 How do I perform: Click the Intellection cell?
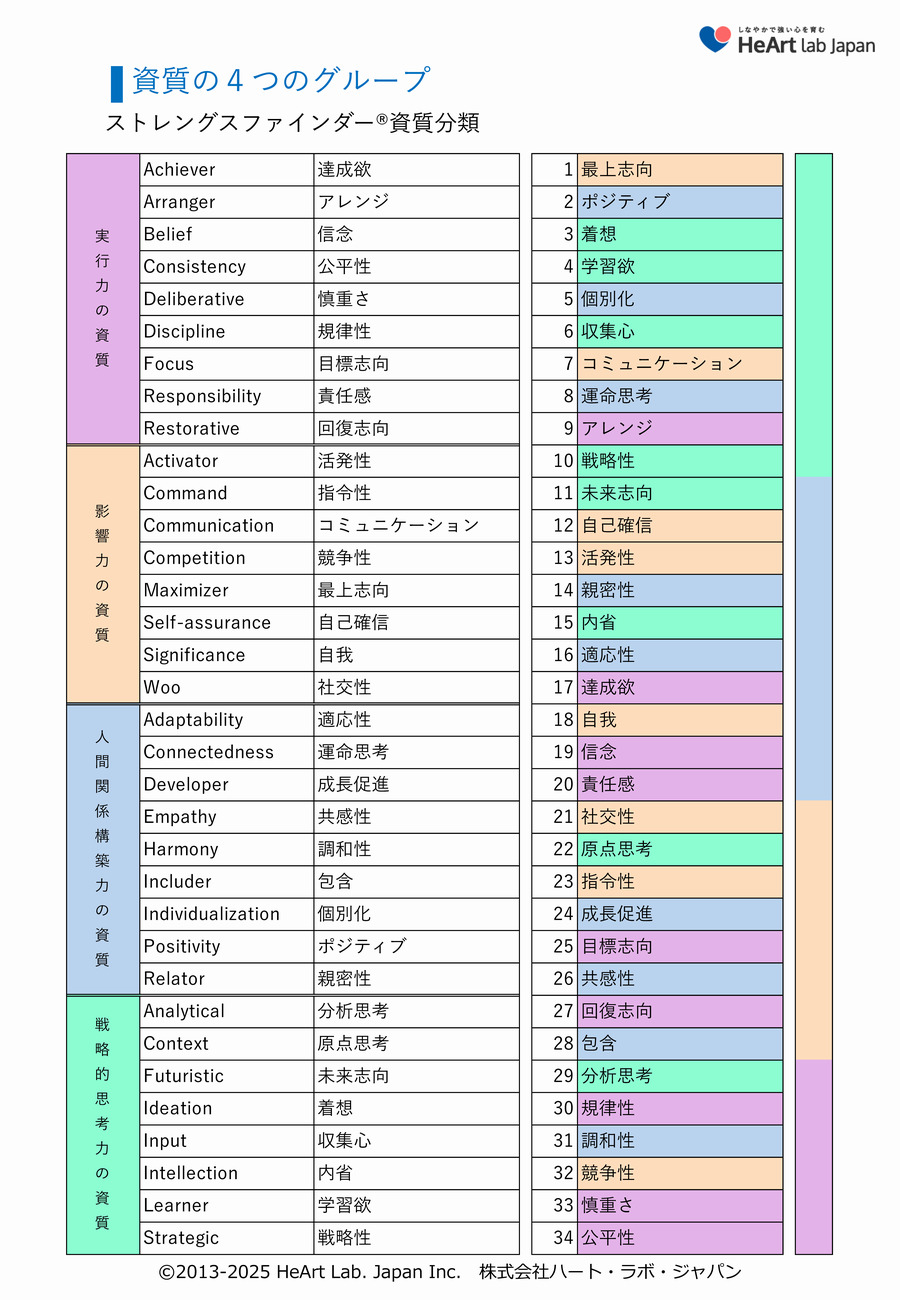(x=227, y=1173)
